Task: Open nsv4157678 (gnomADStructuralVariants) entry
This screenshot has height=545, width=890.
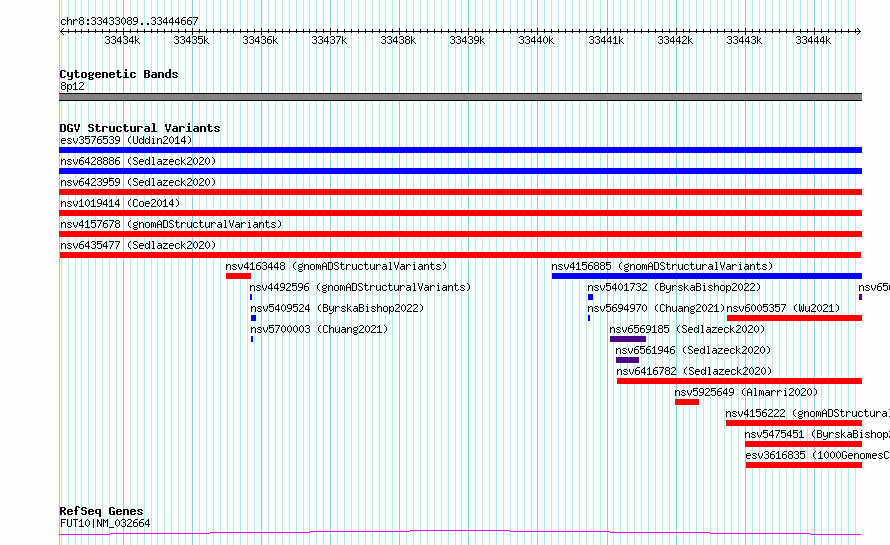Action: 171,224
